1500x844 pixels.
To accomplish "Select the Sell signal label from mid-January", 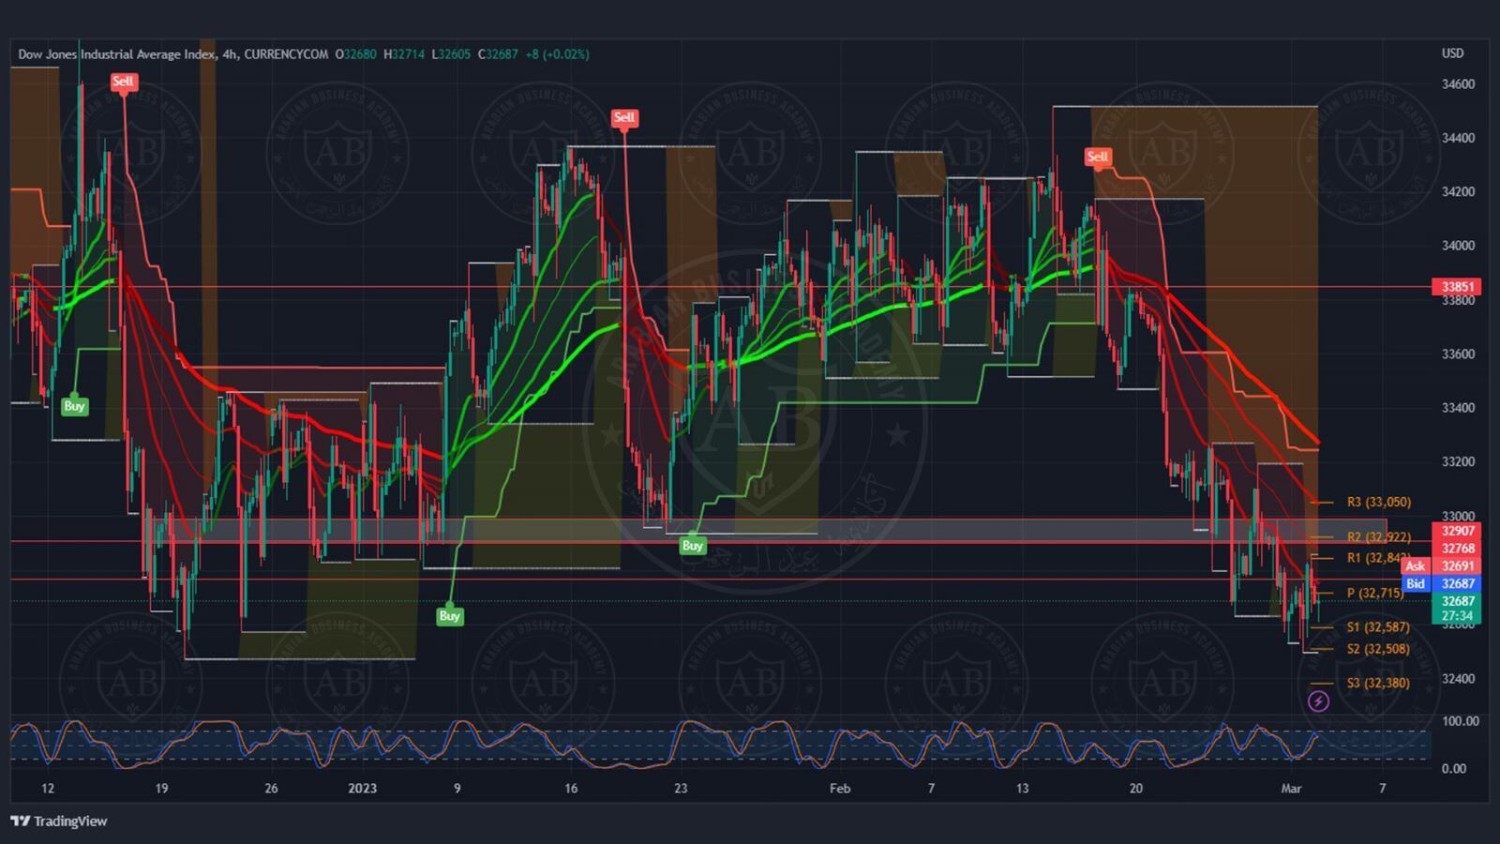I will [624, 118].
